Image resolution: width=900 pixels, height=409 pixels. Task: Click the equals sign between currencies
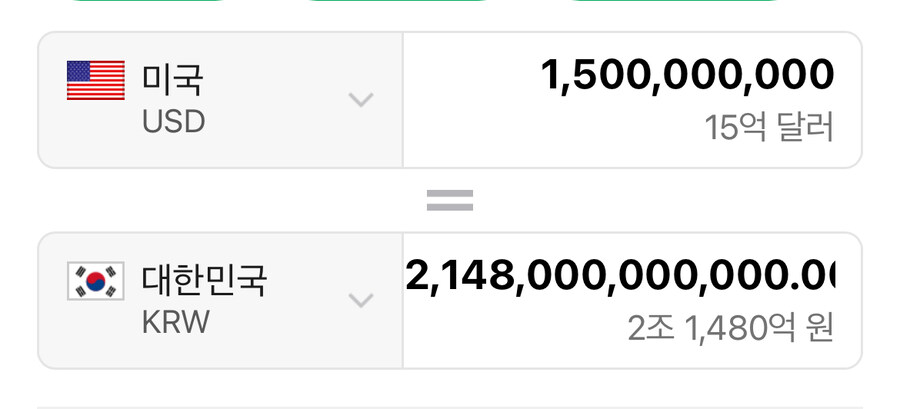click(x=449, y=201)
